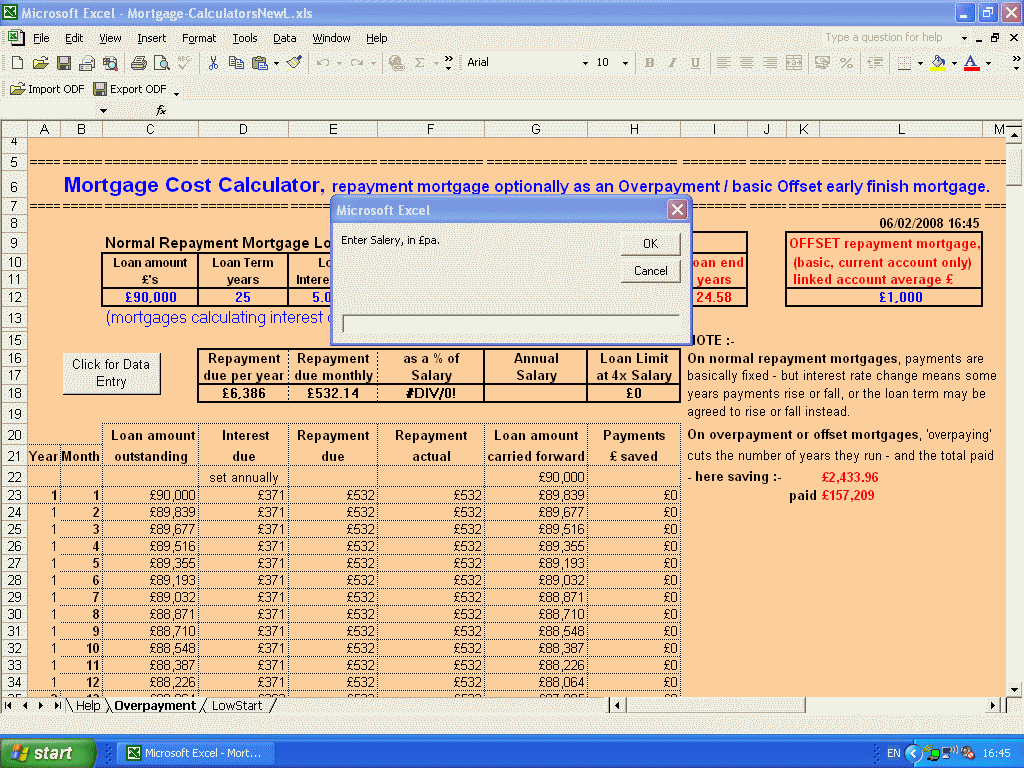
Task: Toggle Bold formatting
Action: [x=649, y=63]
